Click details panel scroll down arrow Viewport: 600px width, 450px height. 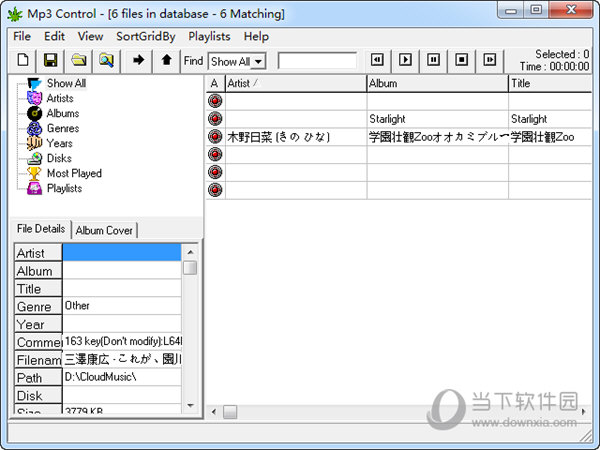tap(190, 405)
